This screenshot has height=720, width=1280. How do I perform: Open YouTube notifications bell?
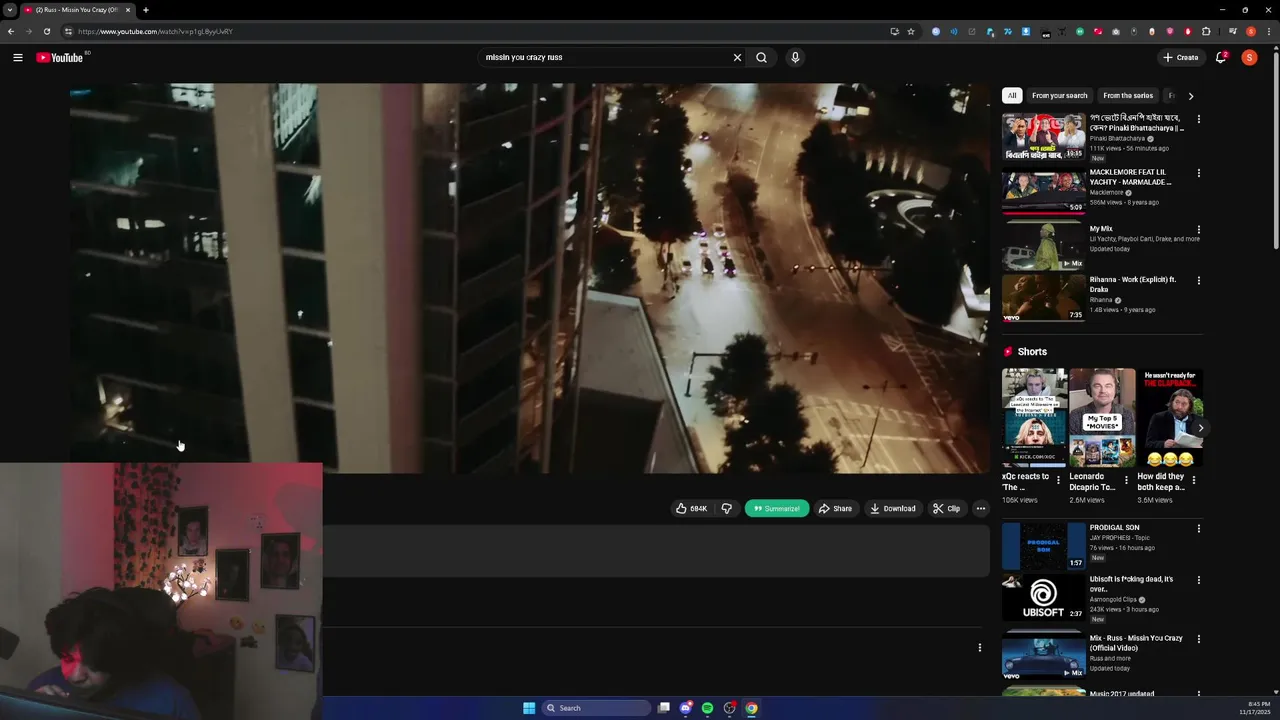tap(1220, 57)
